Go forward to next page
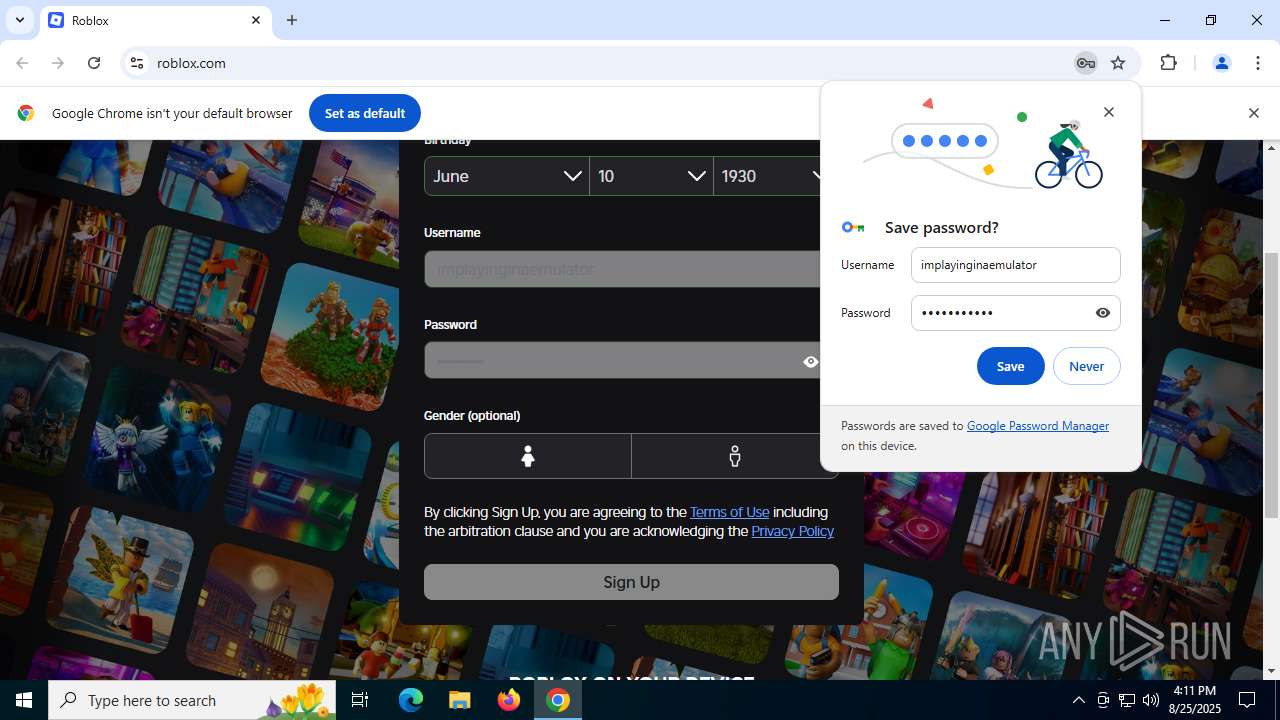Viewport: 1280px width, 720px height. point(58,63)
